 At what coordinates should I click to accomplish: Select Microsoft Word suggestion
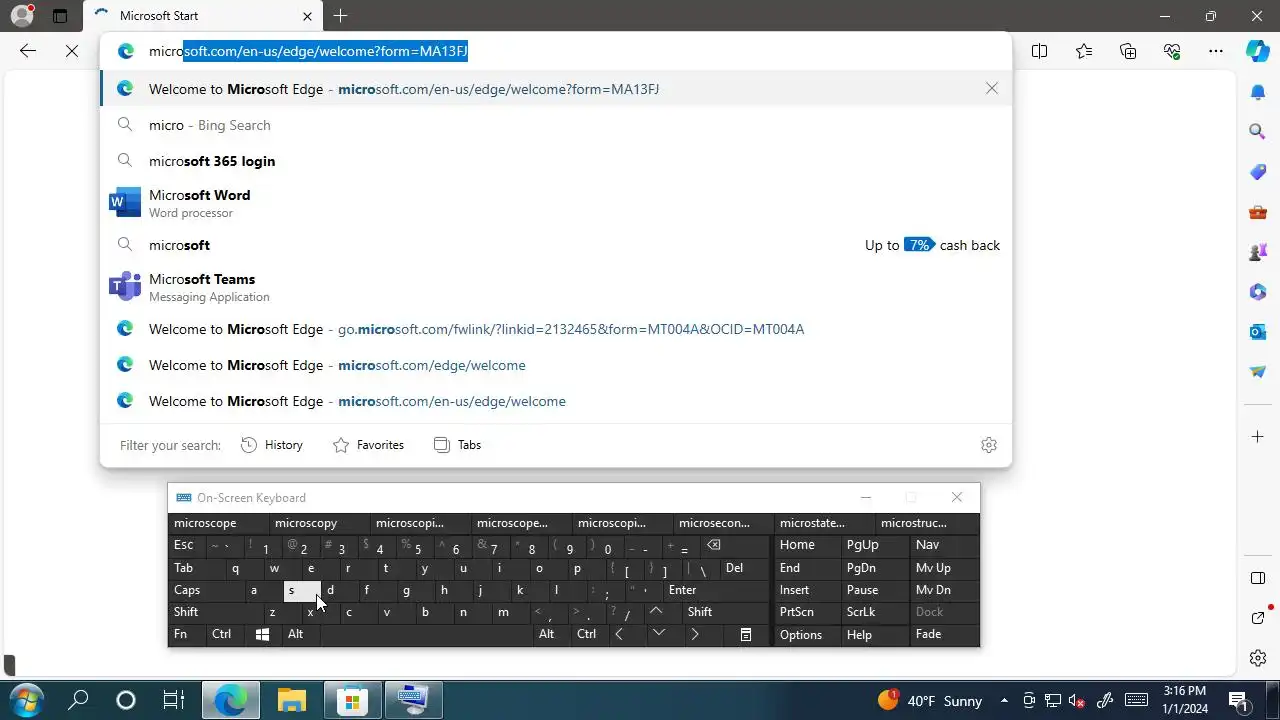(556, 203)
